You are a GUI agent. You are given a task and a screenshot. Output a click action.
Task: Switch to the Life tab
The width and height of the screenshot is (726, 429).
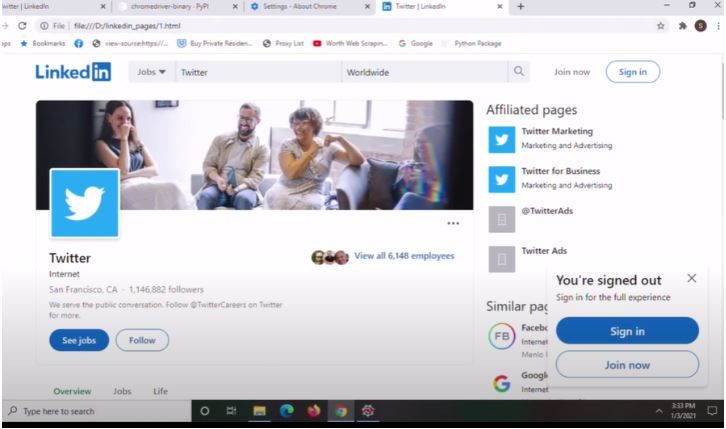[x=160, y=391]
